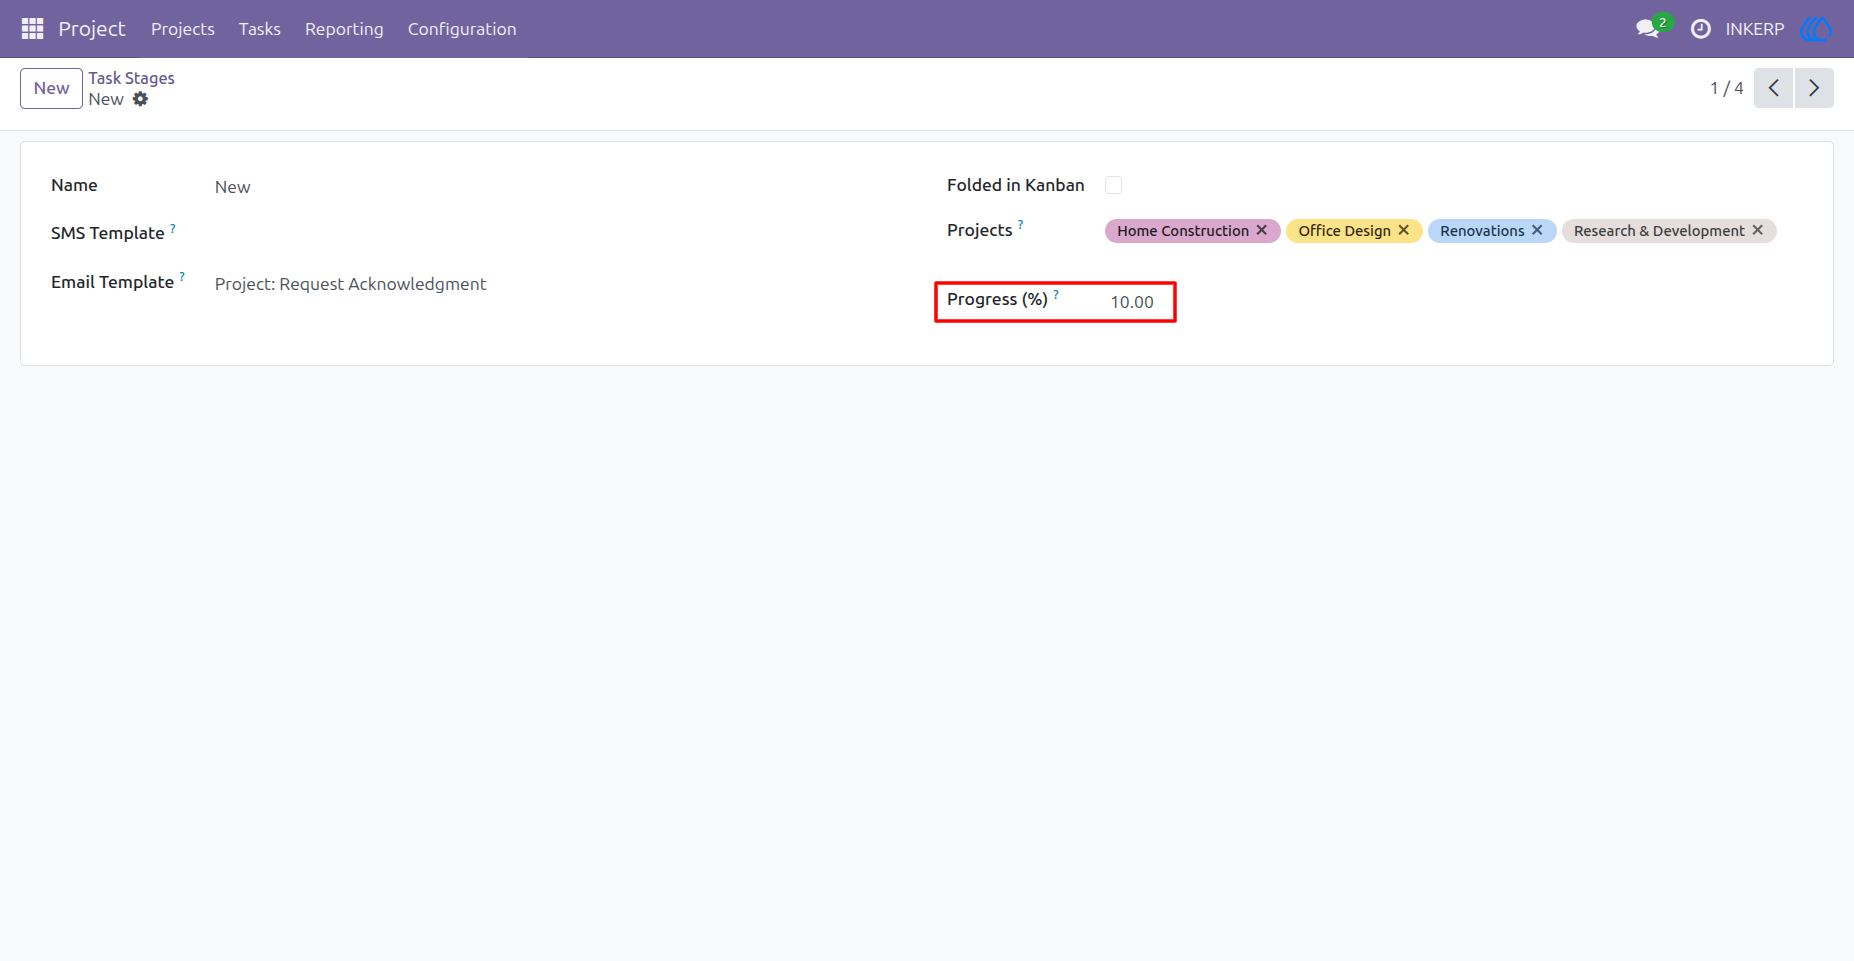Open the Projects menu

click(x=183, y=29)
